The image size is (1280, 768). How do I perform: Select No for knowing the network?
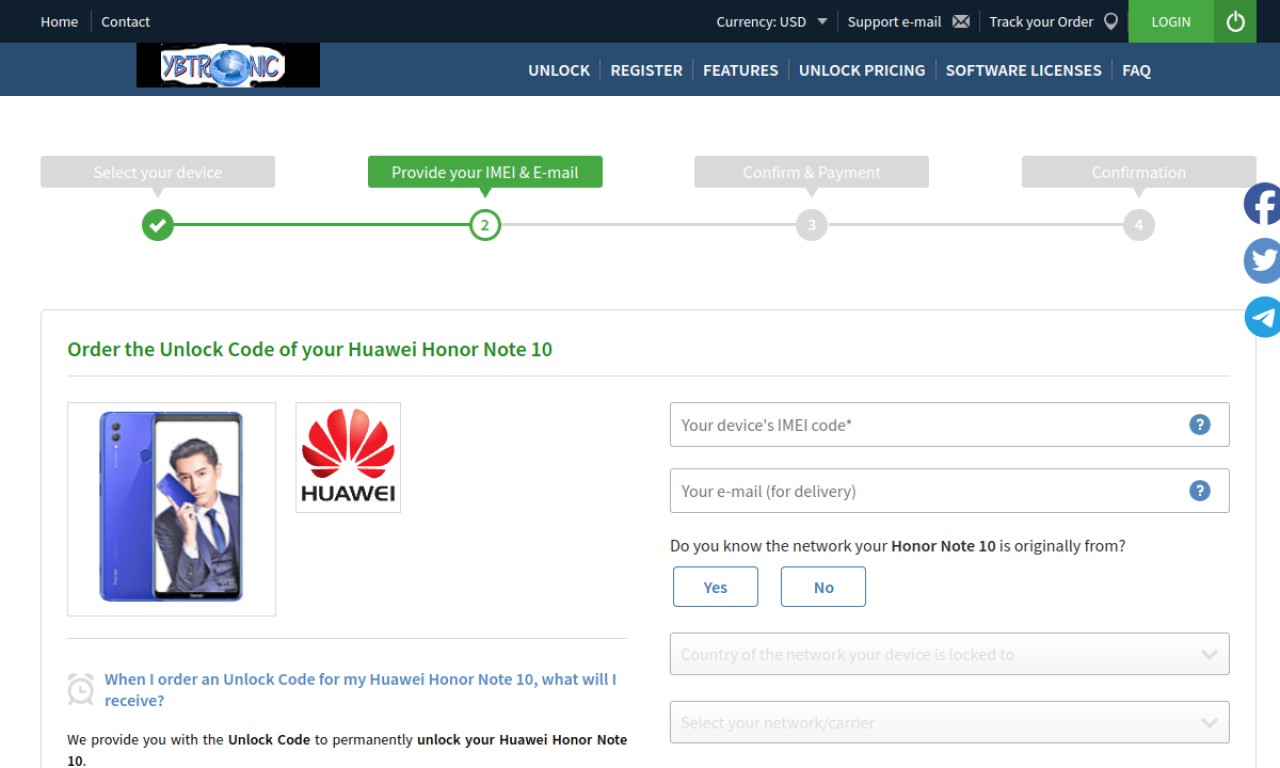tap(823, 587)
